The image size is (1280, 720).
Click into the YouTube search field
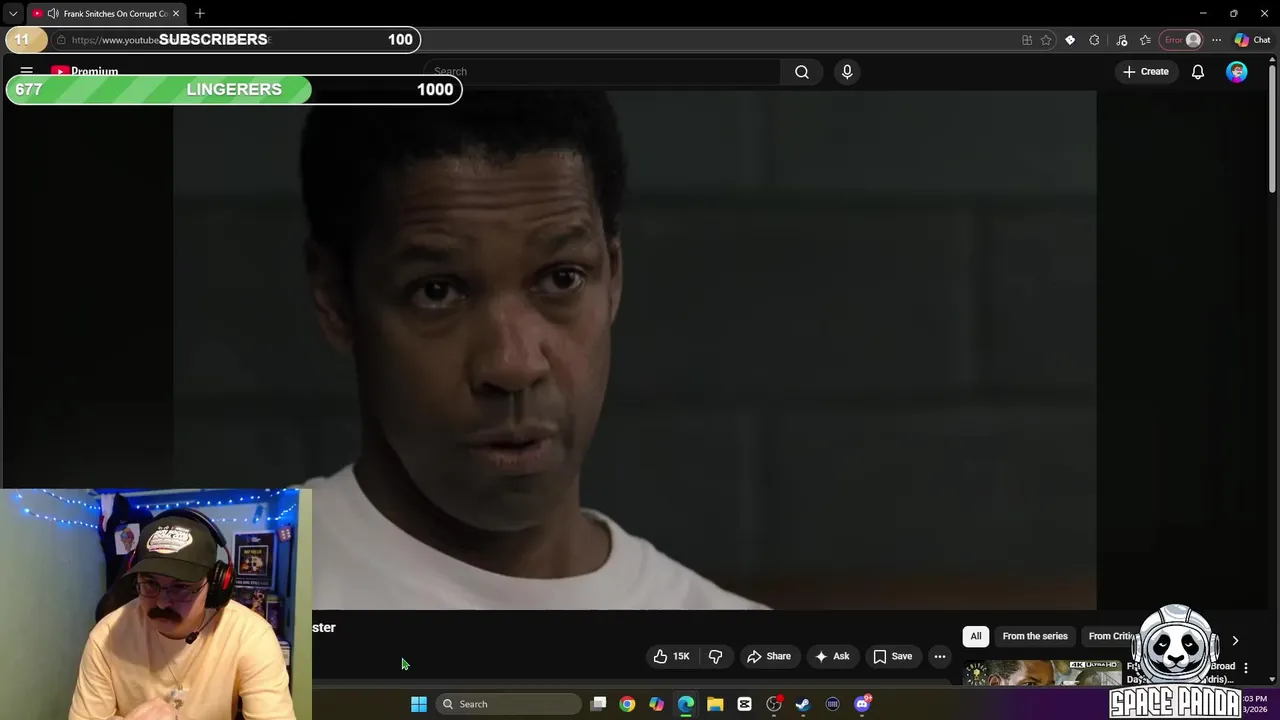coord(603,72)
